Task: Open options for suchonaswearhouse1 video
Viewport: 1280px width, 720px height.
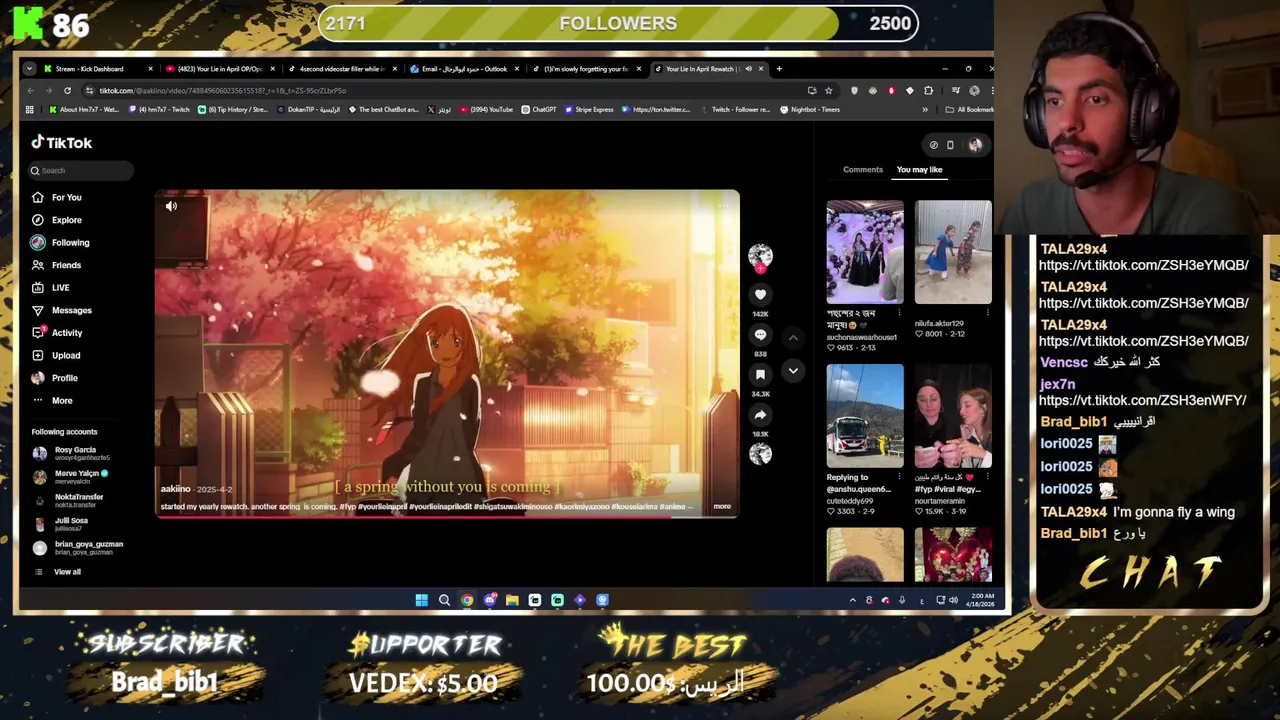Action: coord(899,312)
